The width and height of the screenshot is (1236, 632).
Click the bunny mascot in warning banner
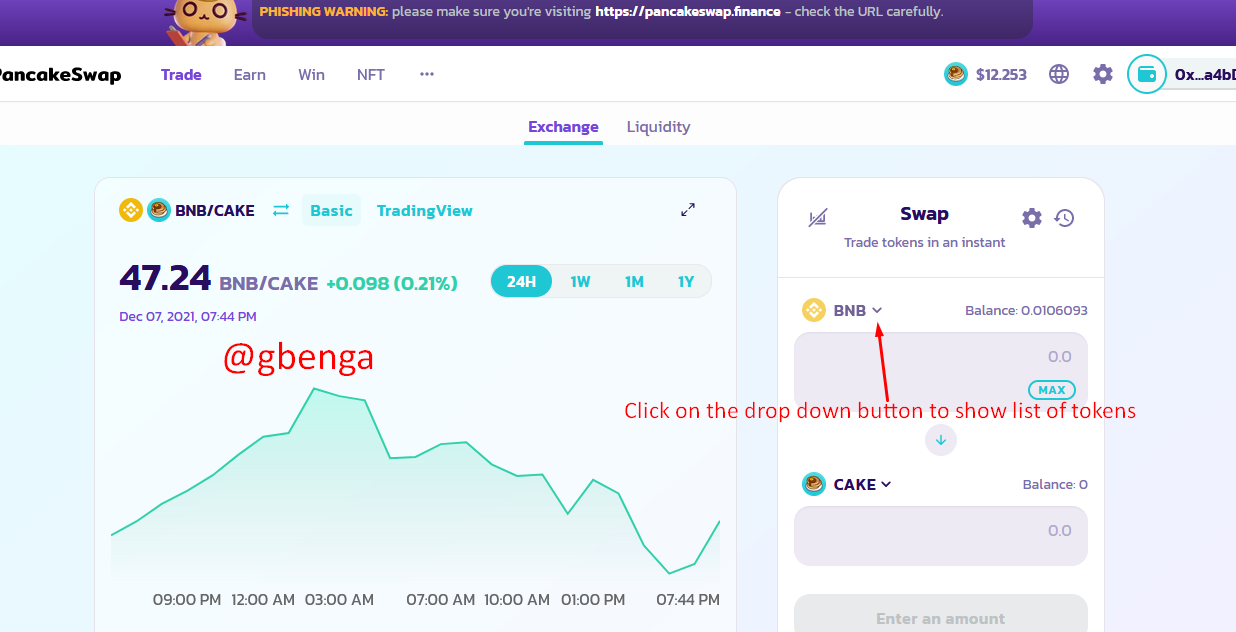(x=203, y=20)
